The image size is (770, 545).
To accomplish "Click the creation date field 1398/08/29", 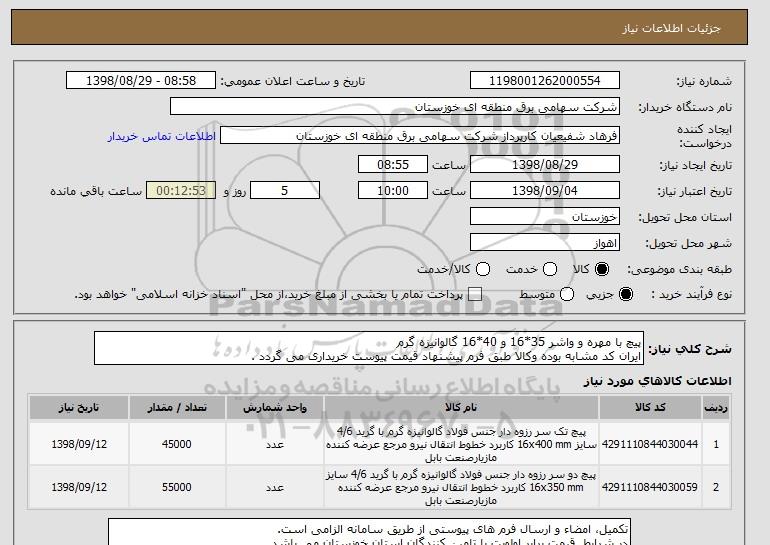I will tap(545, 164).
